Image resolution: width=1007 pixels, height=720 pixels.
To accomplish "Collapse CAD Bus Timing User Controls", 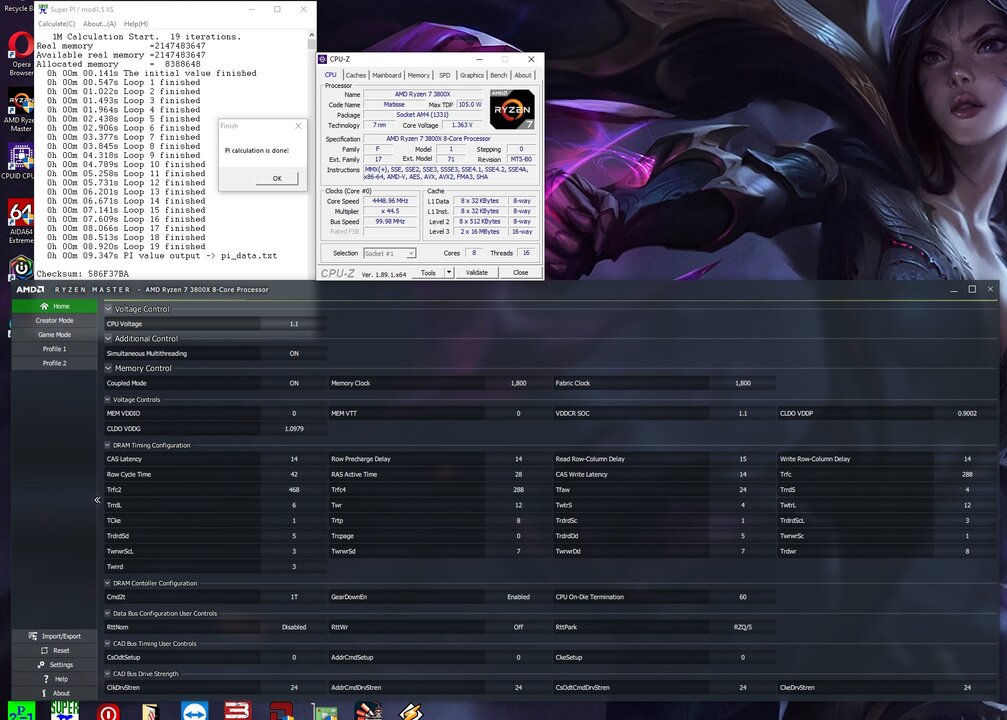I will point(108,644).
